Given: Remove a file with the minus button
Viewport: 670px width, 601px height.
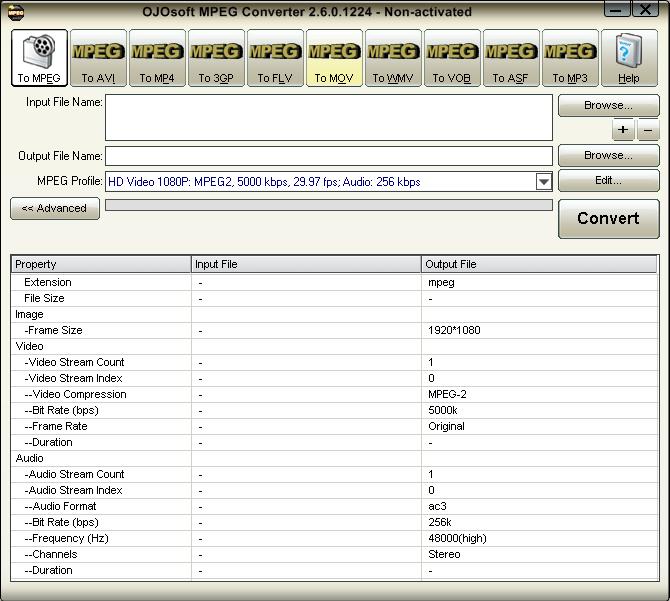Looking at the screenshot, I should pos(648,129).
